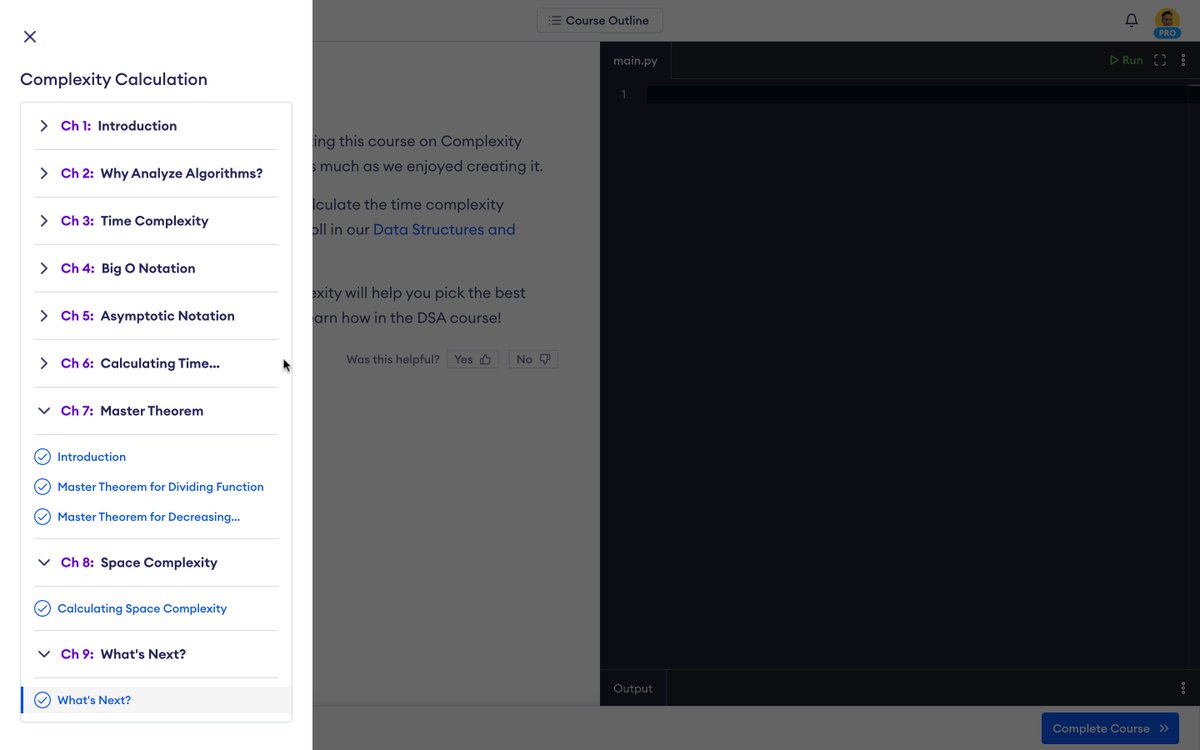The height and width of the screenshot is (750, 1200).
Task: Open Output panel more options menu
Action: coord(1183,688)
